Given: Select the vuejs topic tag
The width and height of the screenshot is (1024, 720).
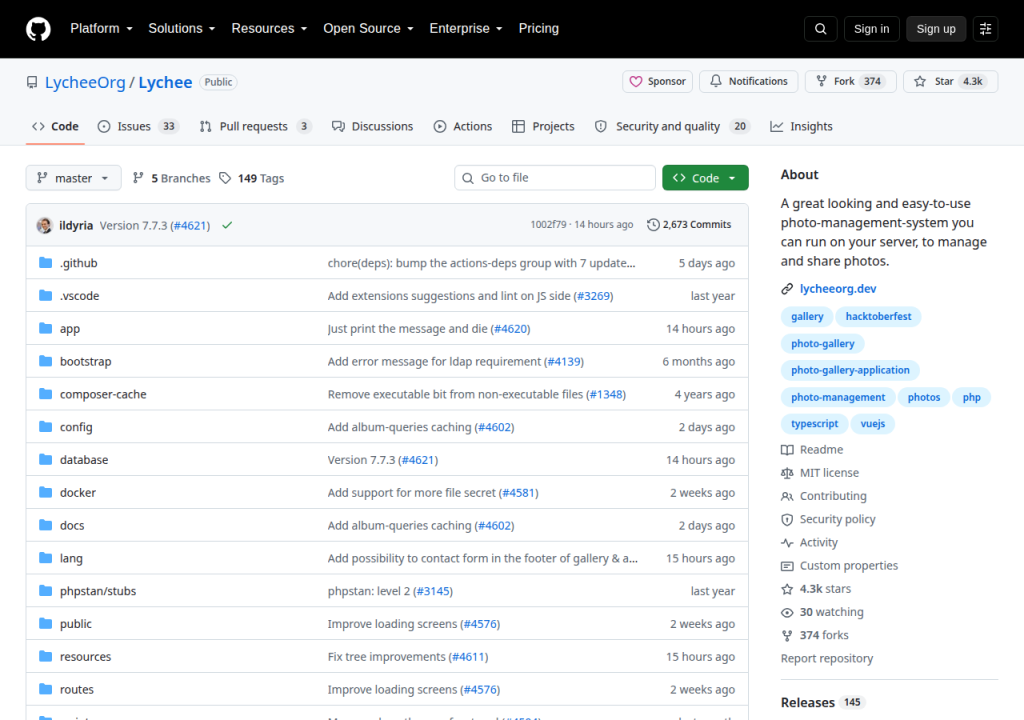Looking at the screenshot, I should click(x=872, y=423).
